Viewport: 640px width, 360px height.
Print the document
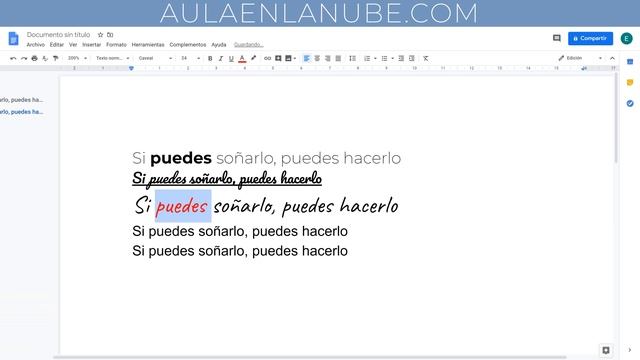(35, 58)
